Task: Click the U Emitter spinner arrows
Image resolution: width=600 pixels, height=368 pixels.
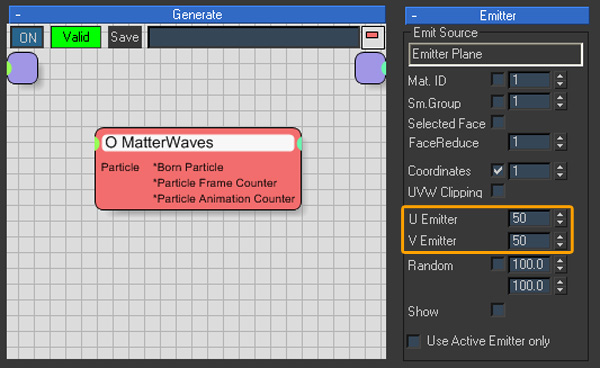Action: pyautogui.click(x=560, y=218)
